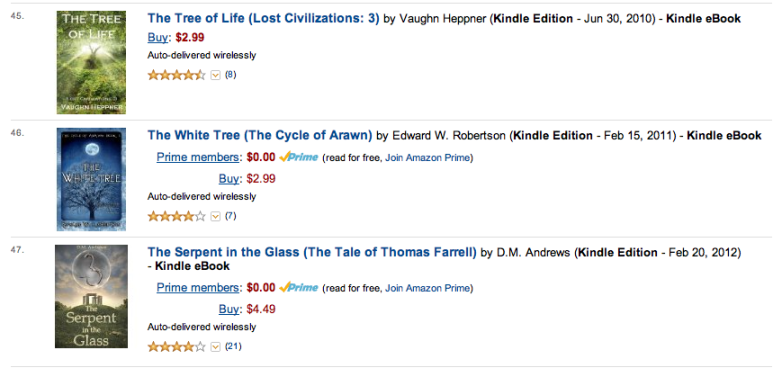Open The Tree of Life cover thumbnail
The height and width of the screenshot is (368, 782).
(91, 62)
